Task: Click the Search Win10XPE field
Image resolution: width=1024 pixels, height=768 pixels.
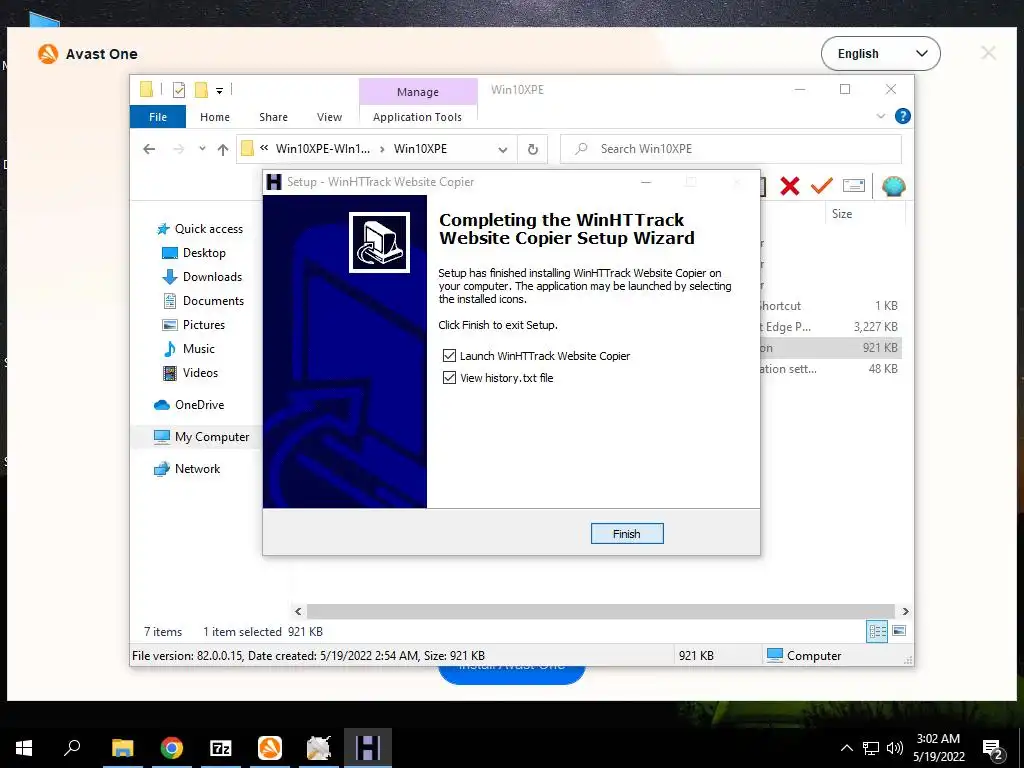Action: click(731, 149)
